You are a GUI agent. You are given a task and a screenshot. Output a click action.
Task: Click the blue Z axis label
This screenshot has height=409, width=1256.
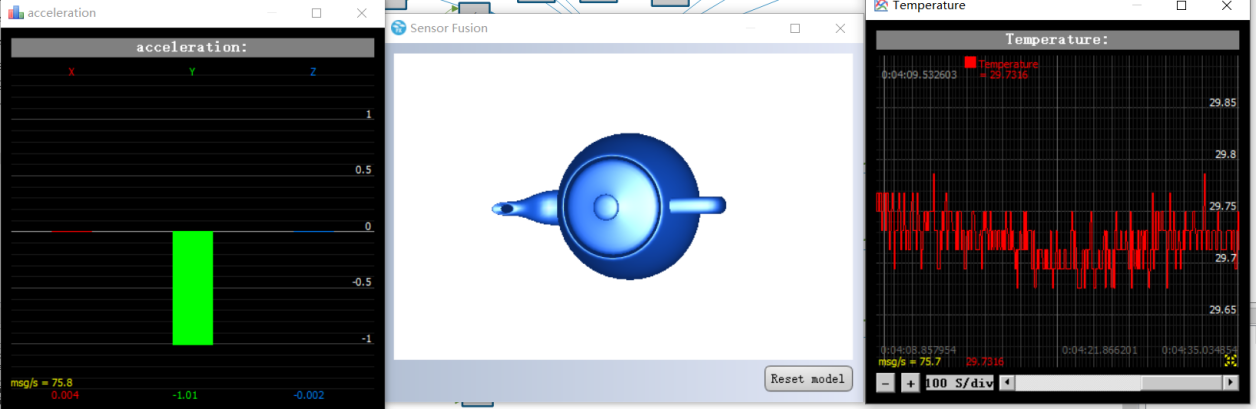pos(313,72)
